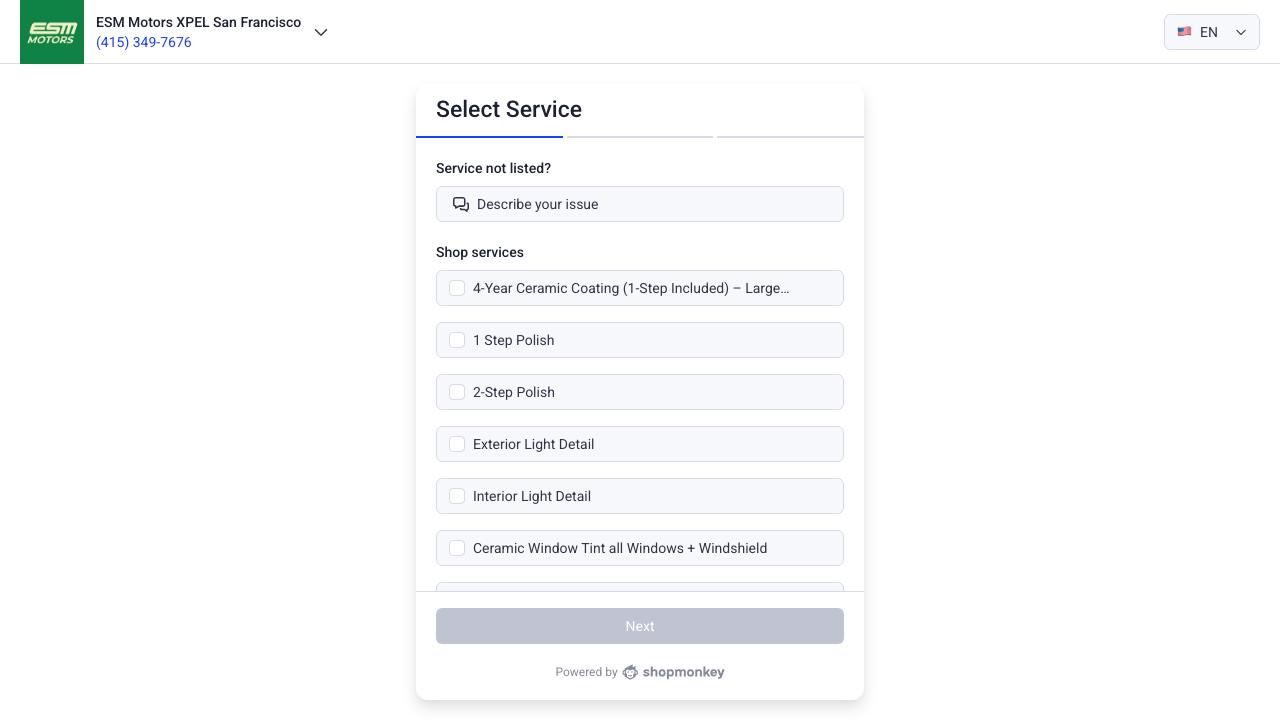Click the ESM Motors logo
This screenshot has width=1280, height=720.
point(52,32)
